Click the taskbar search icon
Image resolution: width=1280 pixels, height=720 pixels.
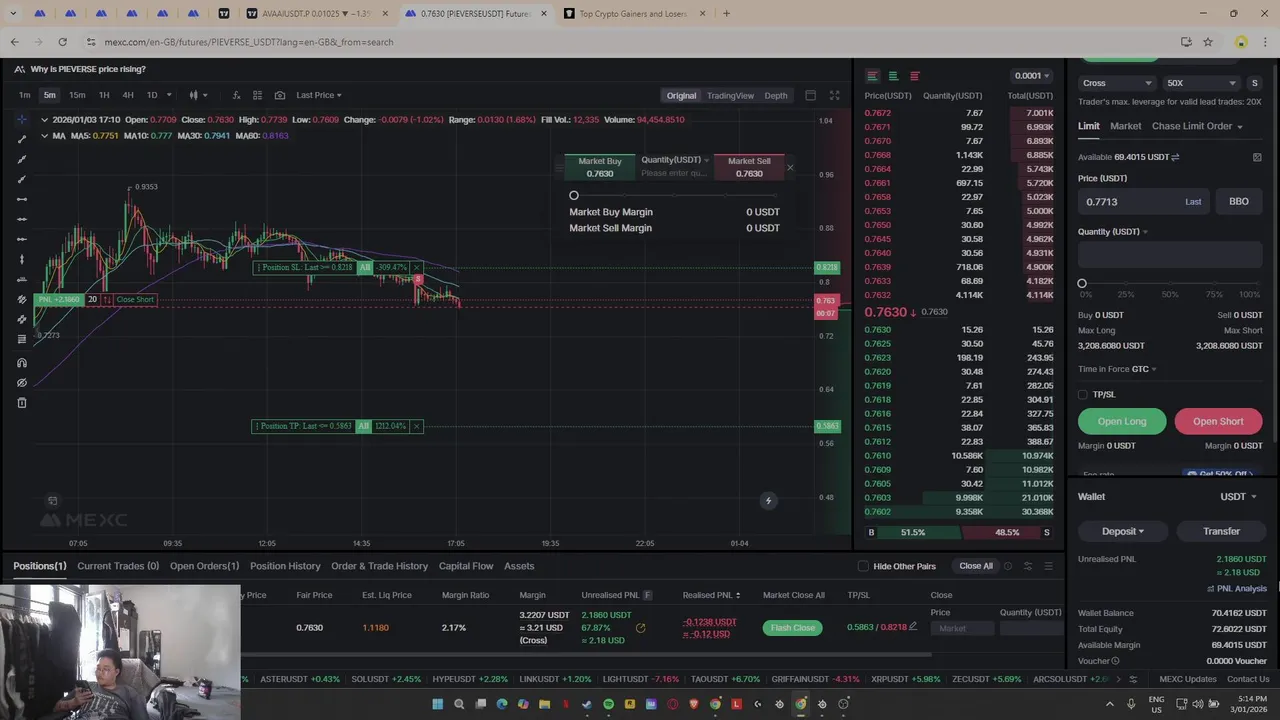coord(459,704)
